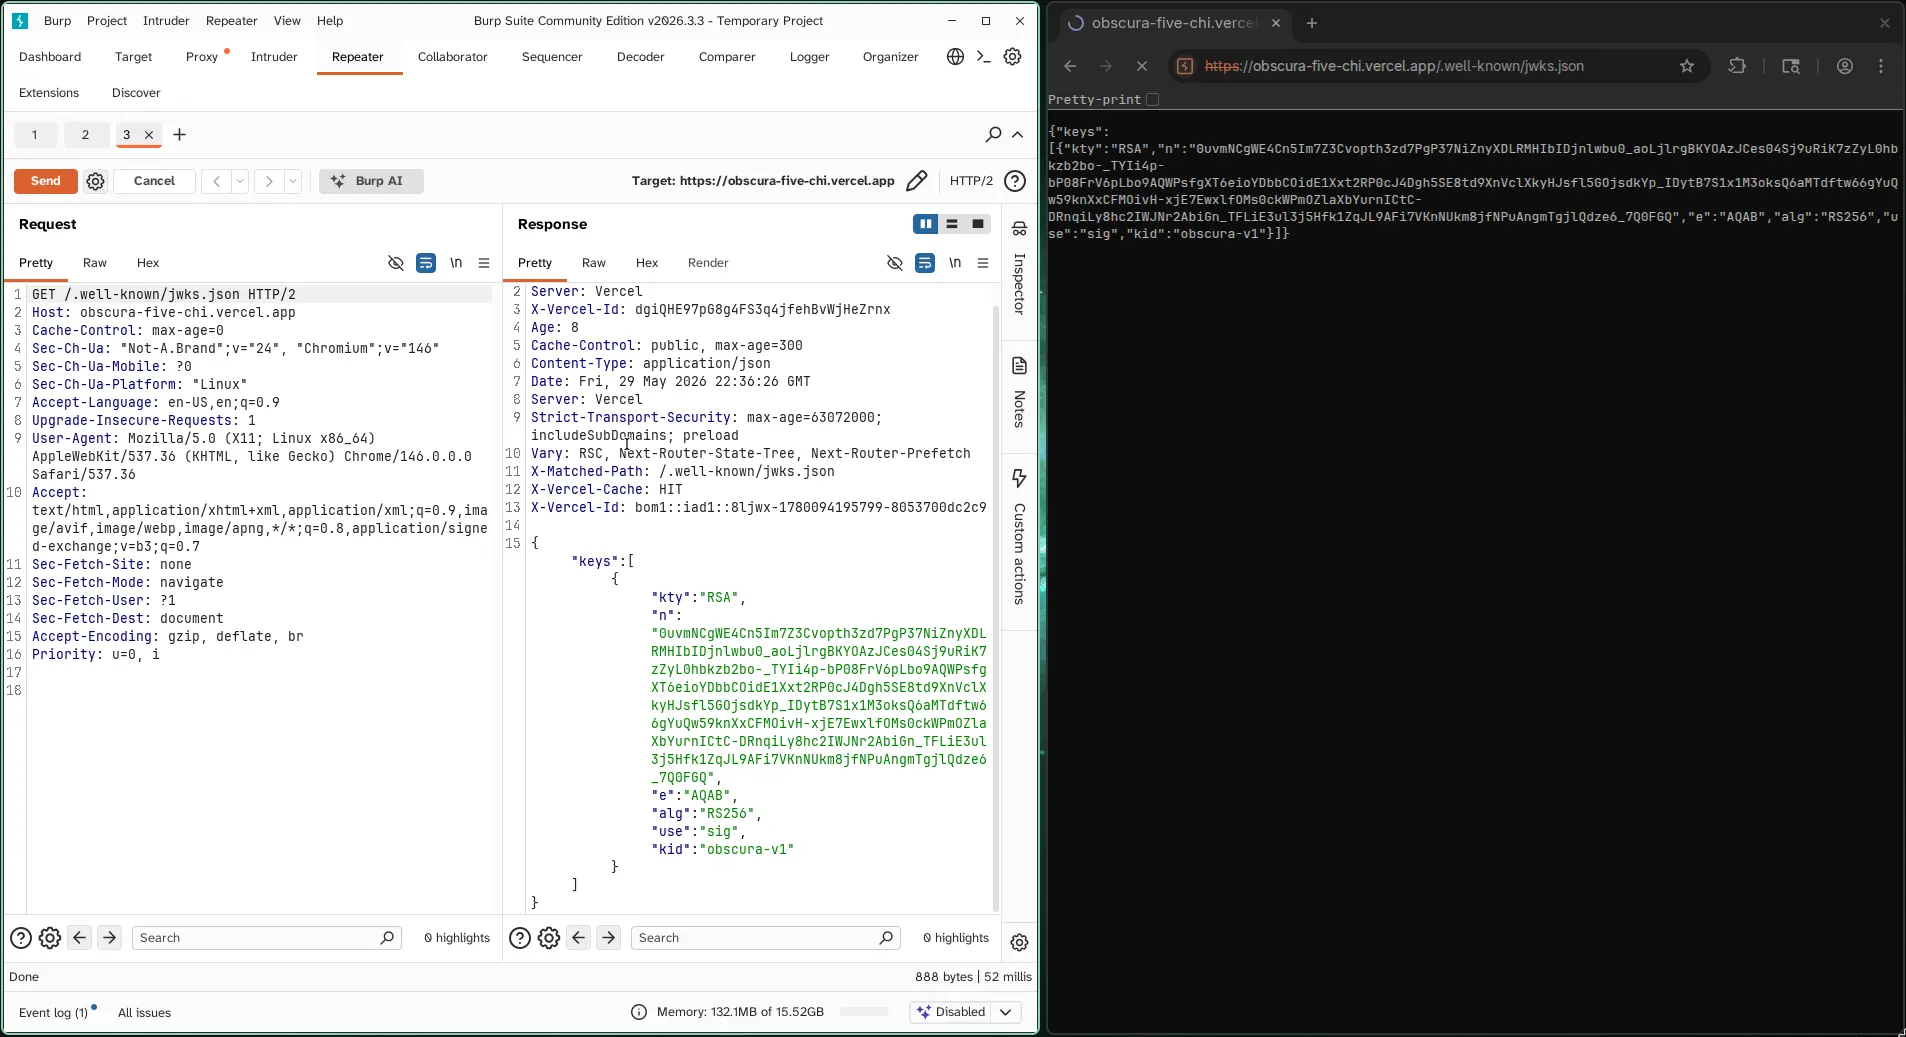
Task: Open response search settings gear
Action: point(549,938)
